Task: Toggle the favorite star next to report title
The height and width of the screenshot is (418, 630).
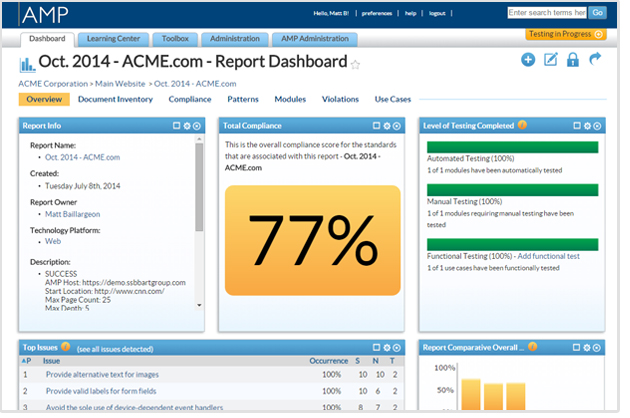Action: click(355, 65)
